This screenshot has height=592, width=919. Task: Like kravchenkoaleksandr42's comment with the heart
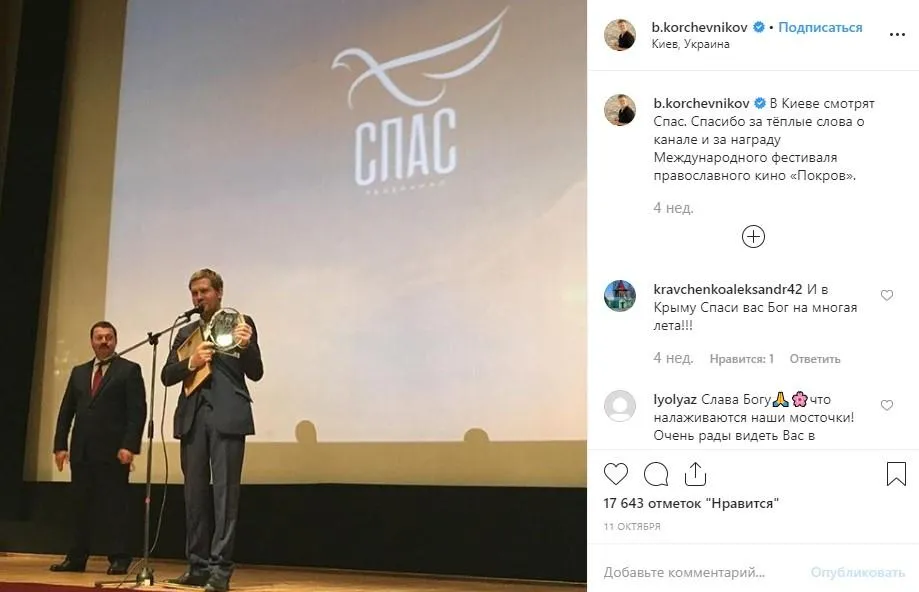pos(887,295)
